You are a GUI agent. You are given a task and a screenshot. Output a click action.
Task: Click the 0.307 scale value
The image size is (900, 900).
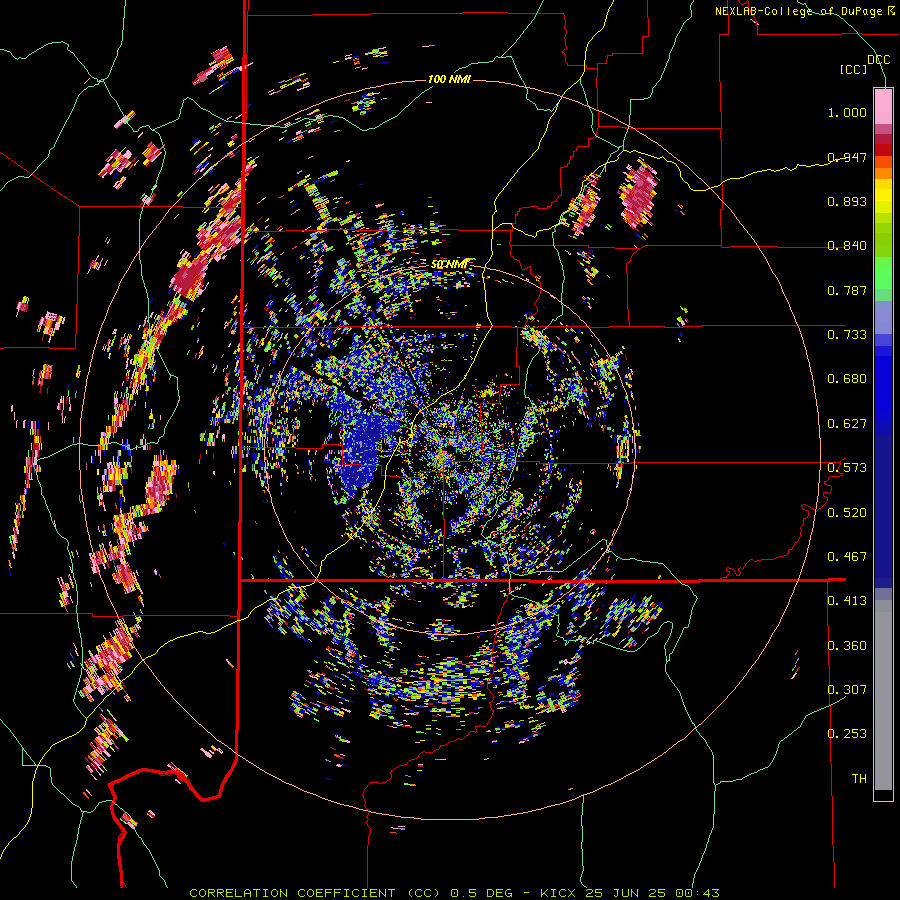point(847,690)
